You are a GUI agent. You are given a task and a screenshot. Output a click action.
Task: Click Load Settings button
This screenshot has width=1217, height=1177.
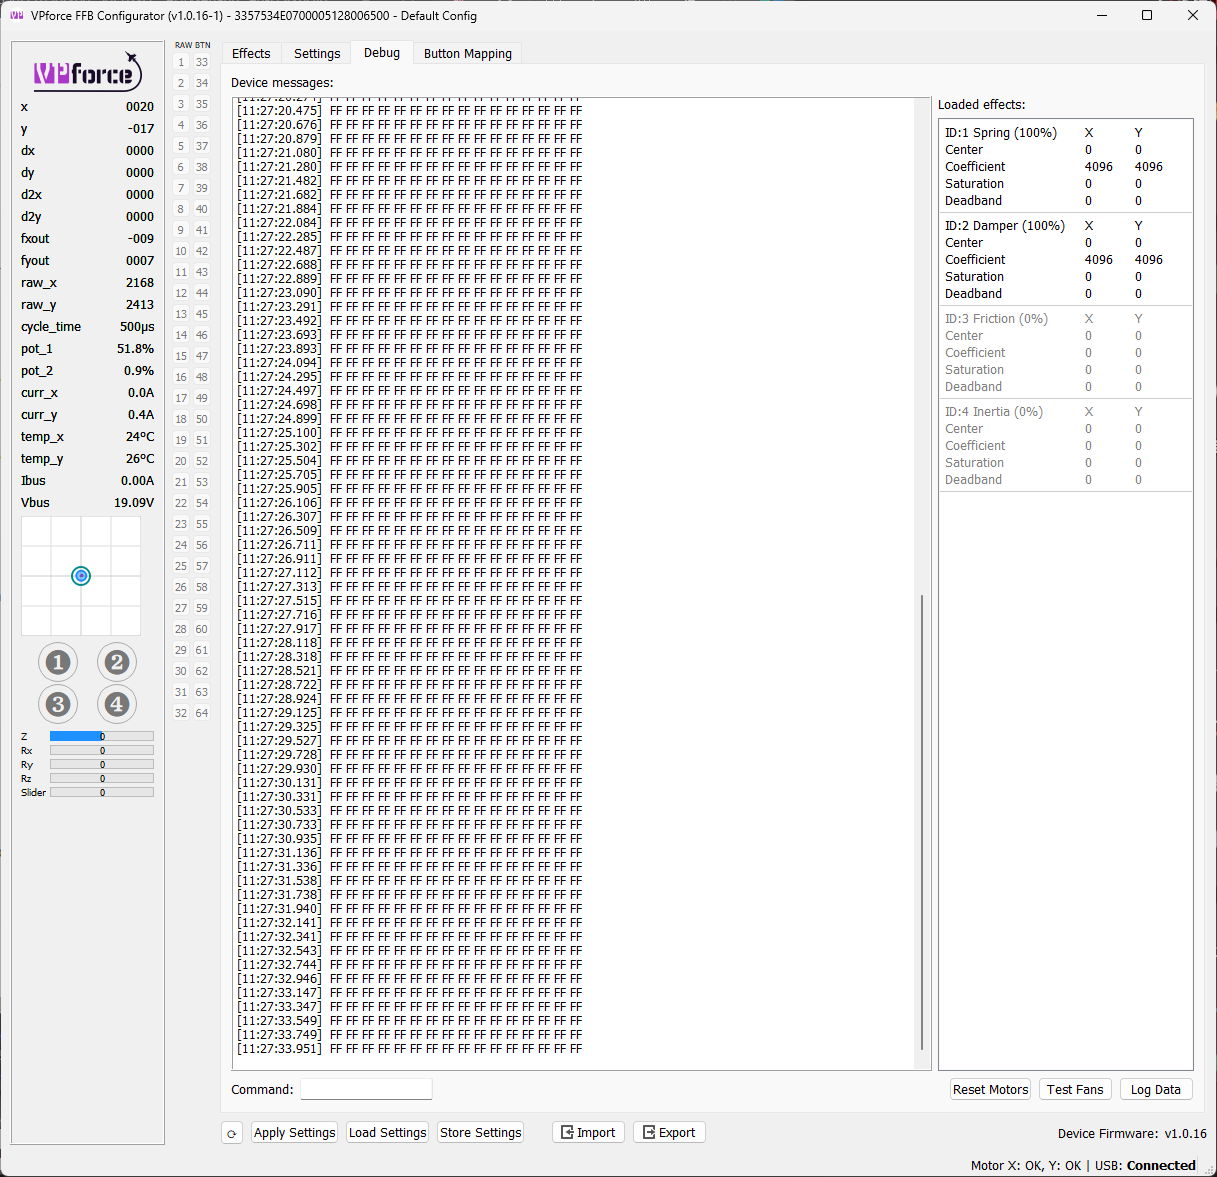pos(388,1133)
